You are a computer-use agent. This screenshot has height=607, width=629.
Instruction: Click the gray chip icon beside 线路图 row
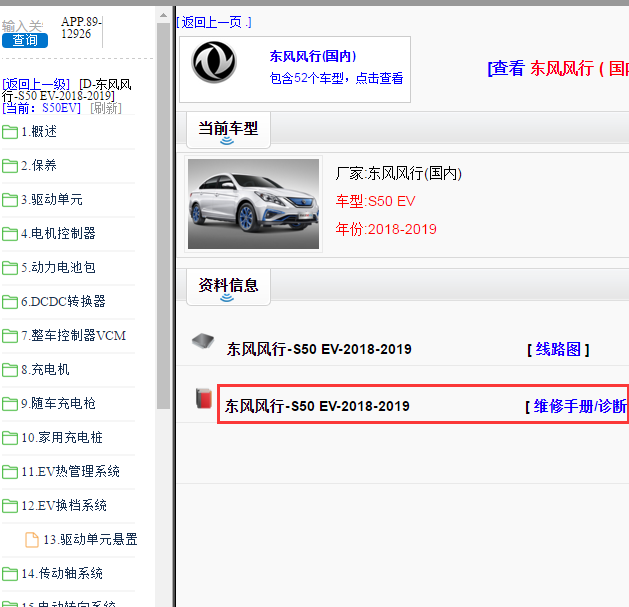203,341
